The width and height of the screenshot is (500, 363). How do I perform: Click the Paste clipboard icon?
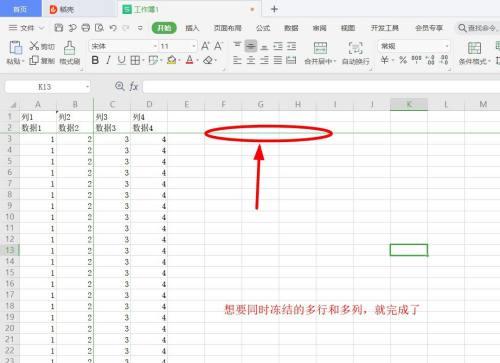pos(15,48)
